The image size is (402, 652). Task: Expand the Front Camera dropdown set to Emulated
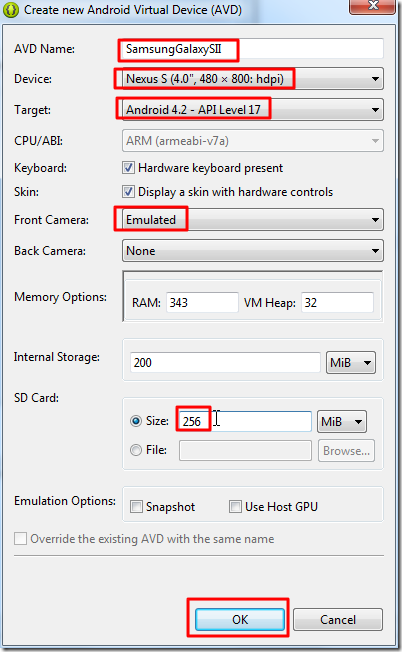253,220
